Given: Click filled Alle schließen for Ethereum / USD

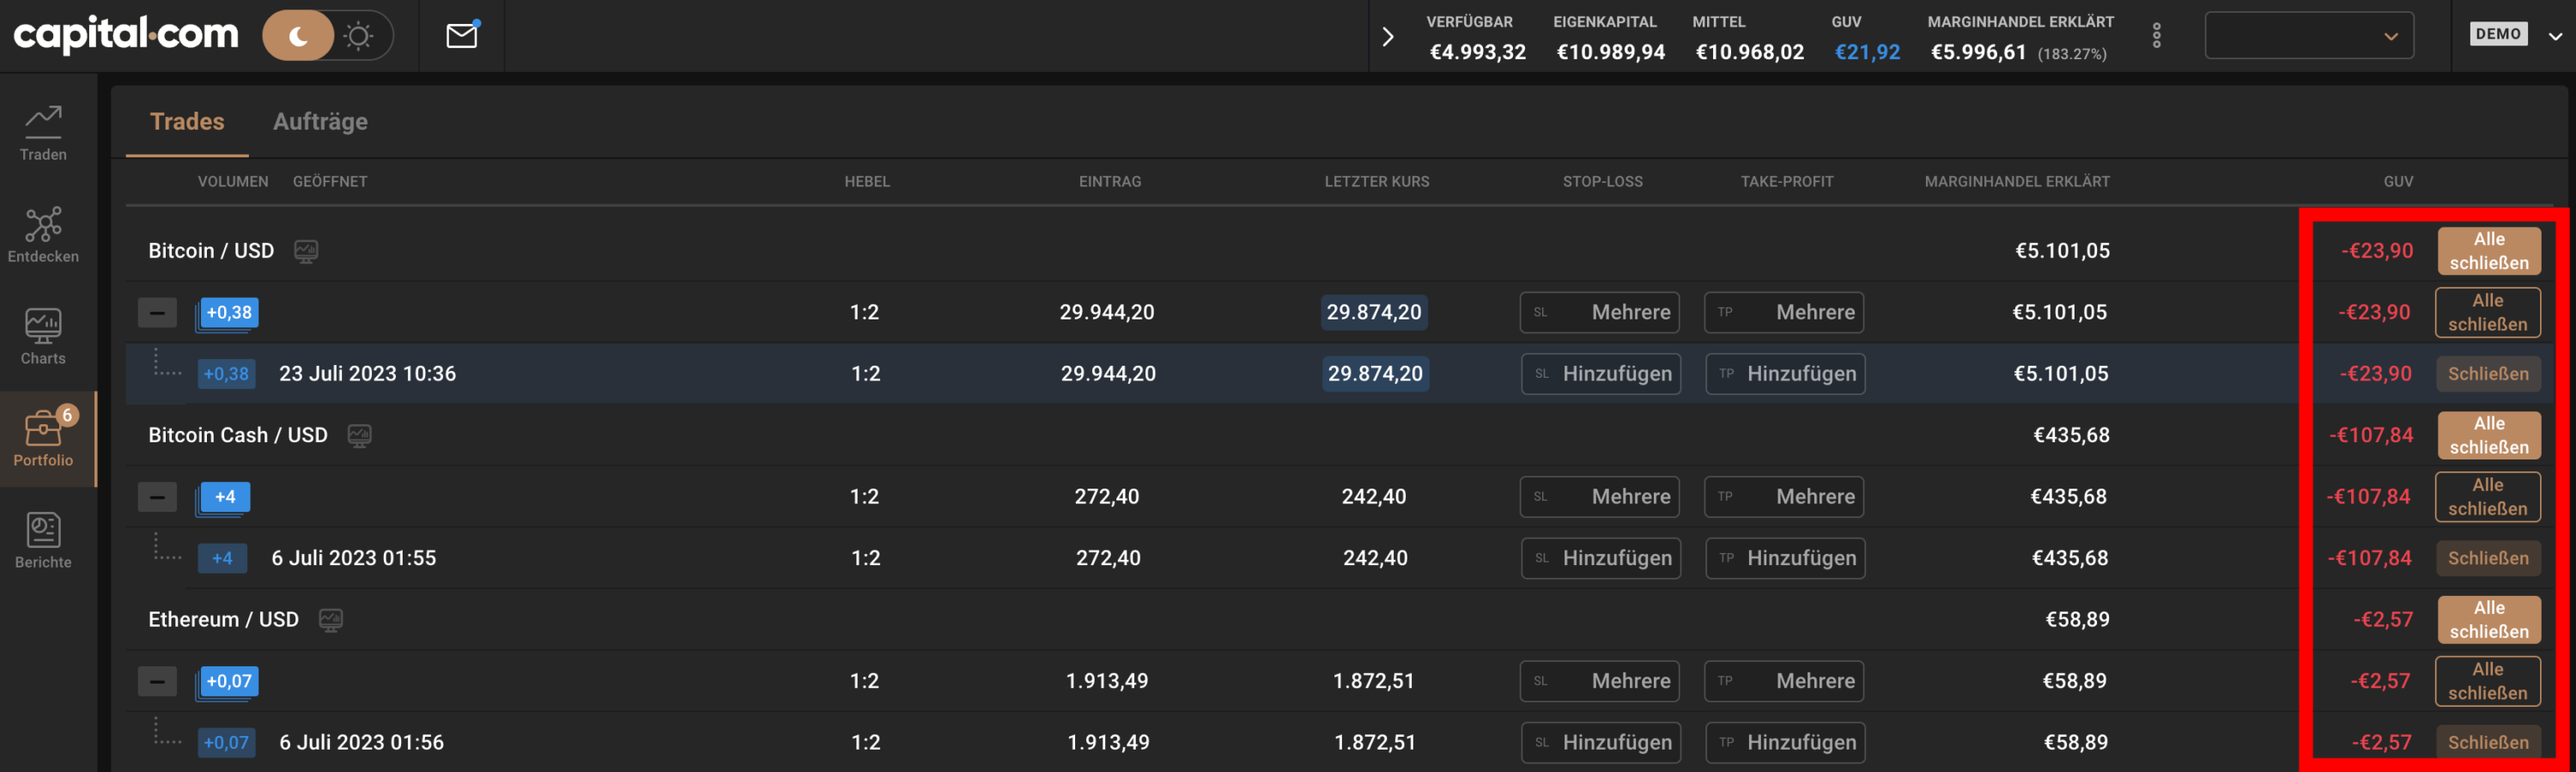Looking at the screenshot, I should (2488, 620).
